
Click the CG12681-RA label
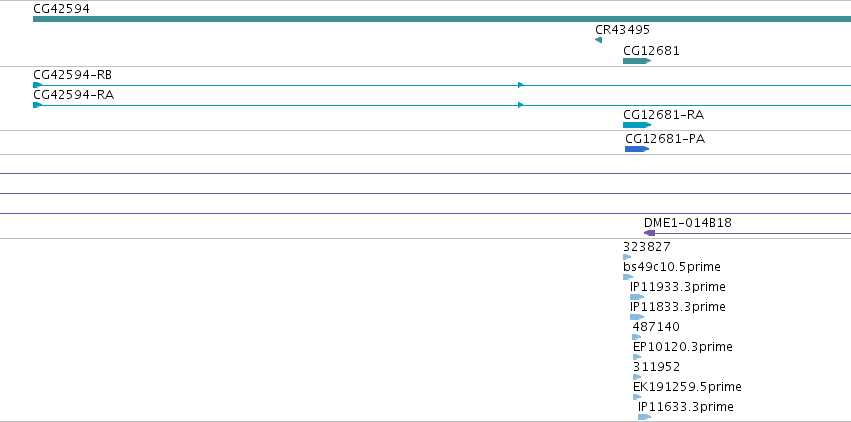pos(663,115)
